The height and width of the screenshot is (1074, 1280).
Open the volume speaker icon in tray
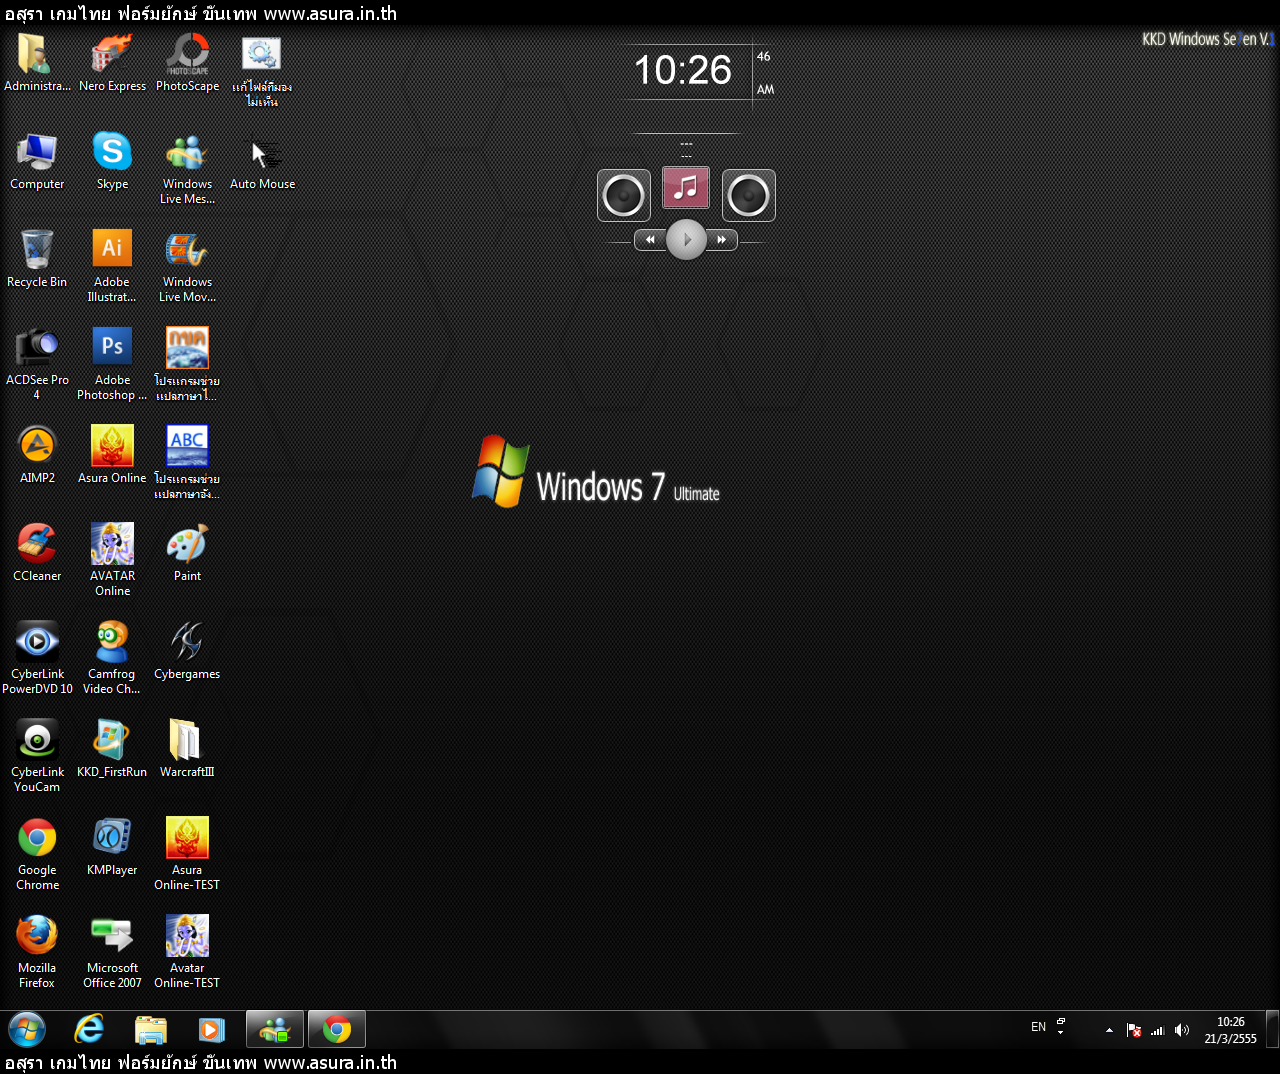click(1182, 1030)
